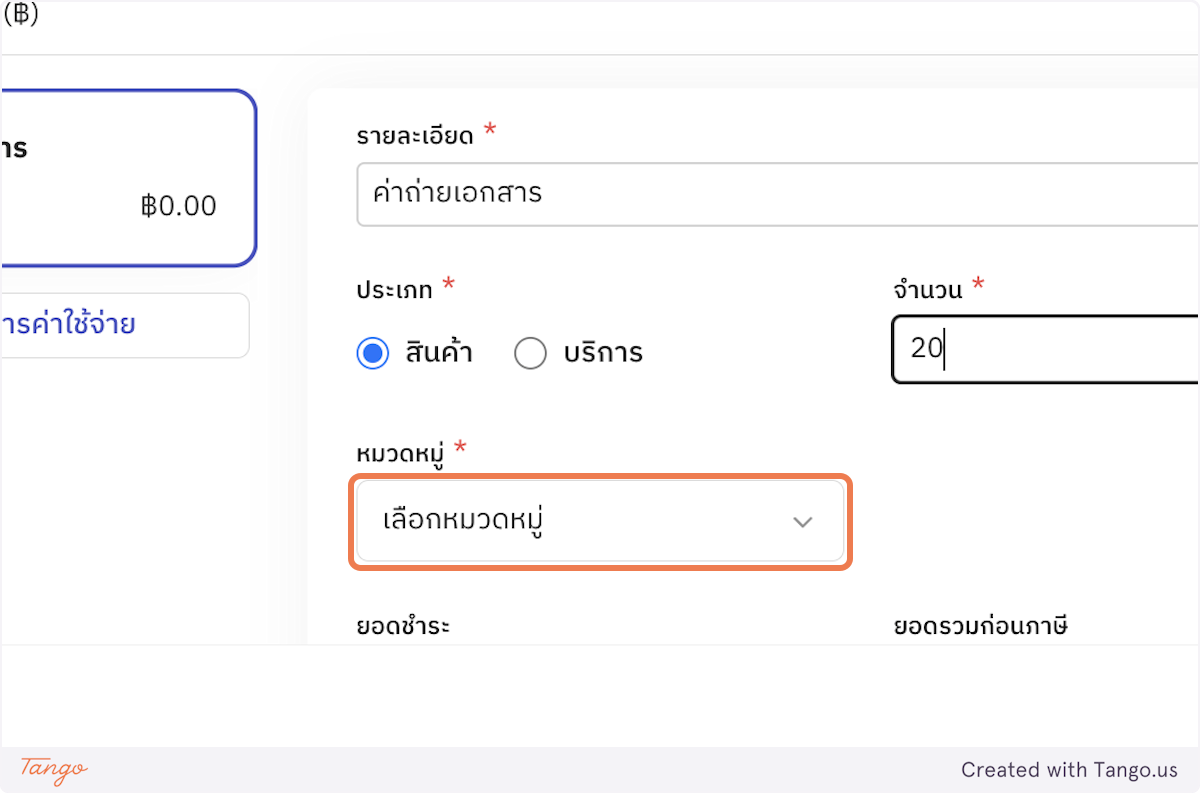Open the เลือกหมวดหมู่ dropdown
1200x793 pixels.
click(x=600, y=521)
